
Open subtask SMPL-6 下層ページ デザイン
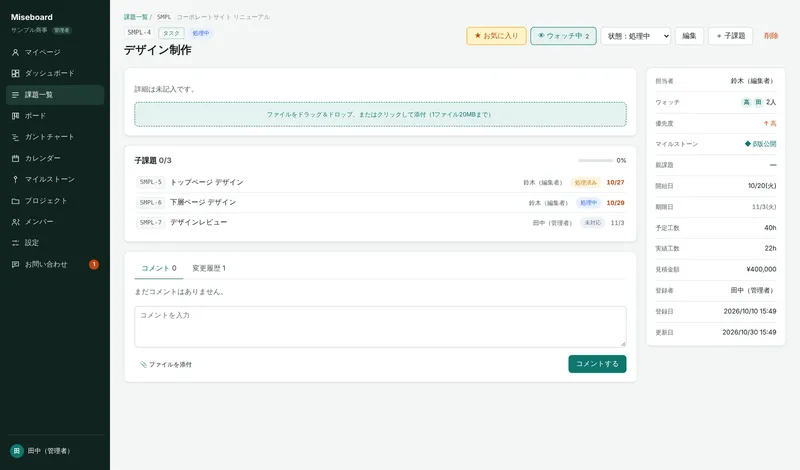coord(380,203)
